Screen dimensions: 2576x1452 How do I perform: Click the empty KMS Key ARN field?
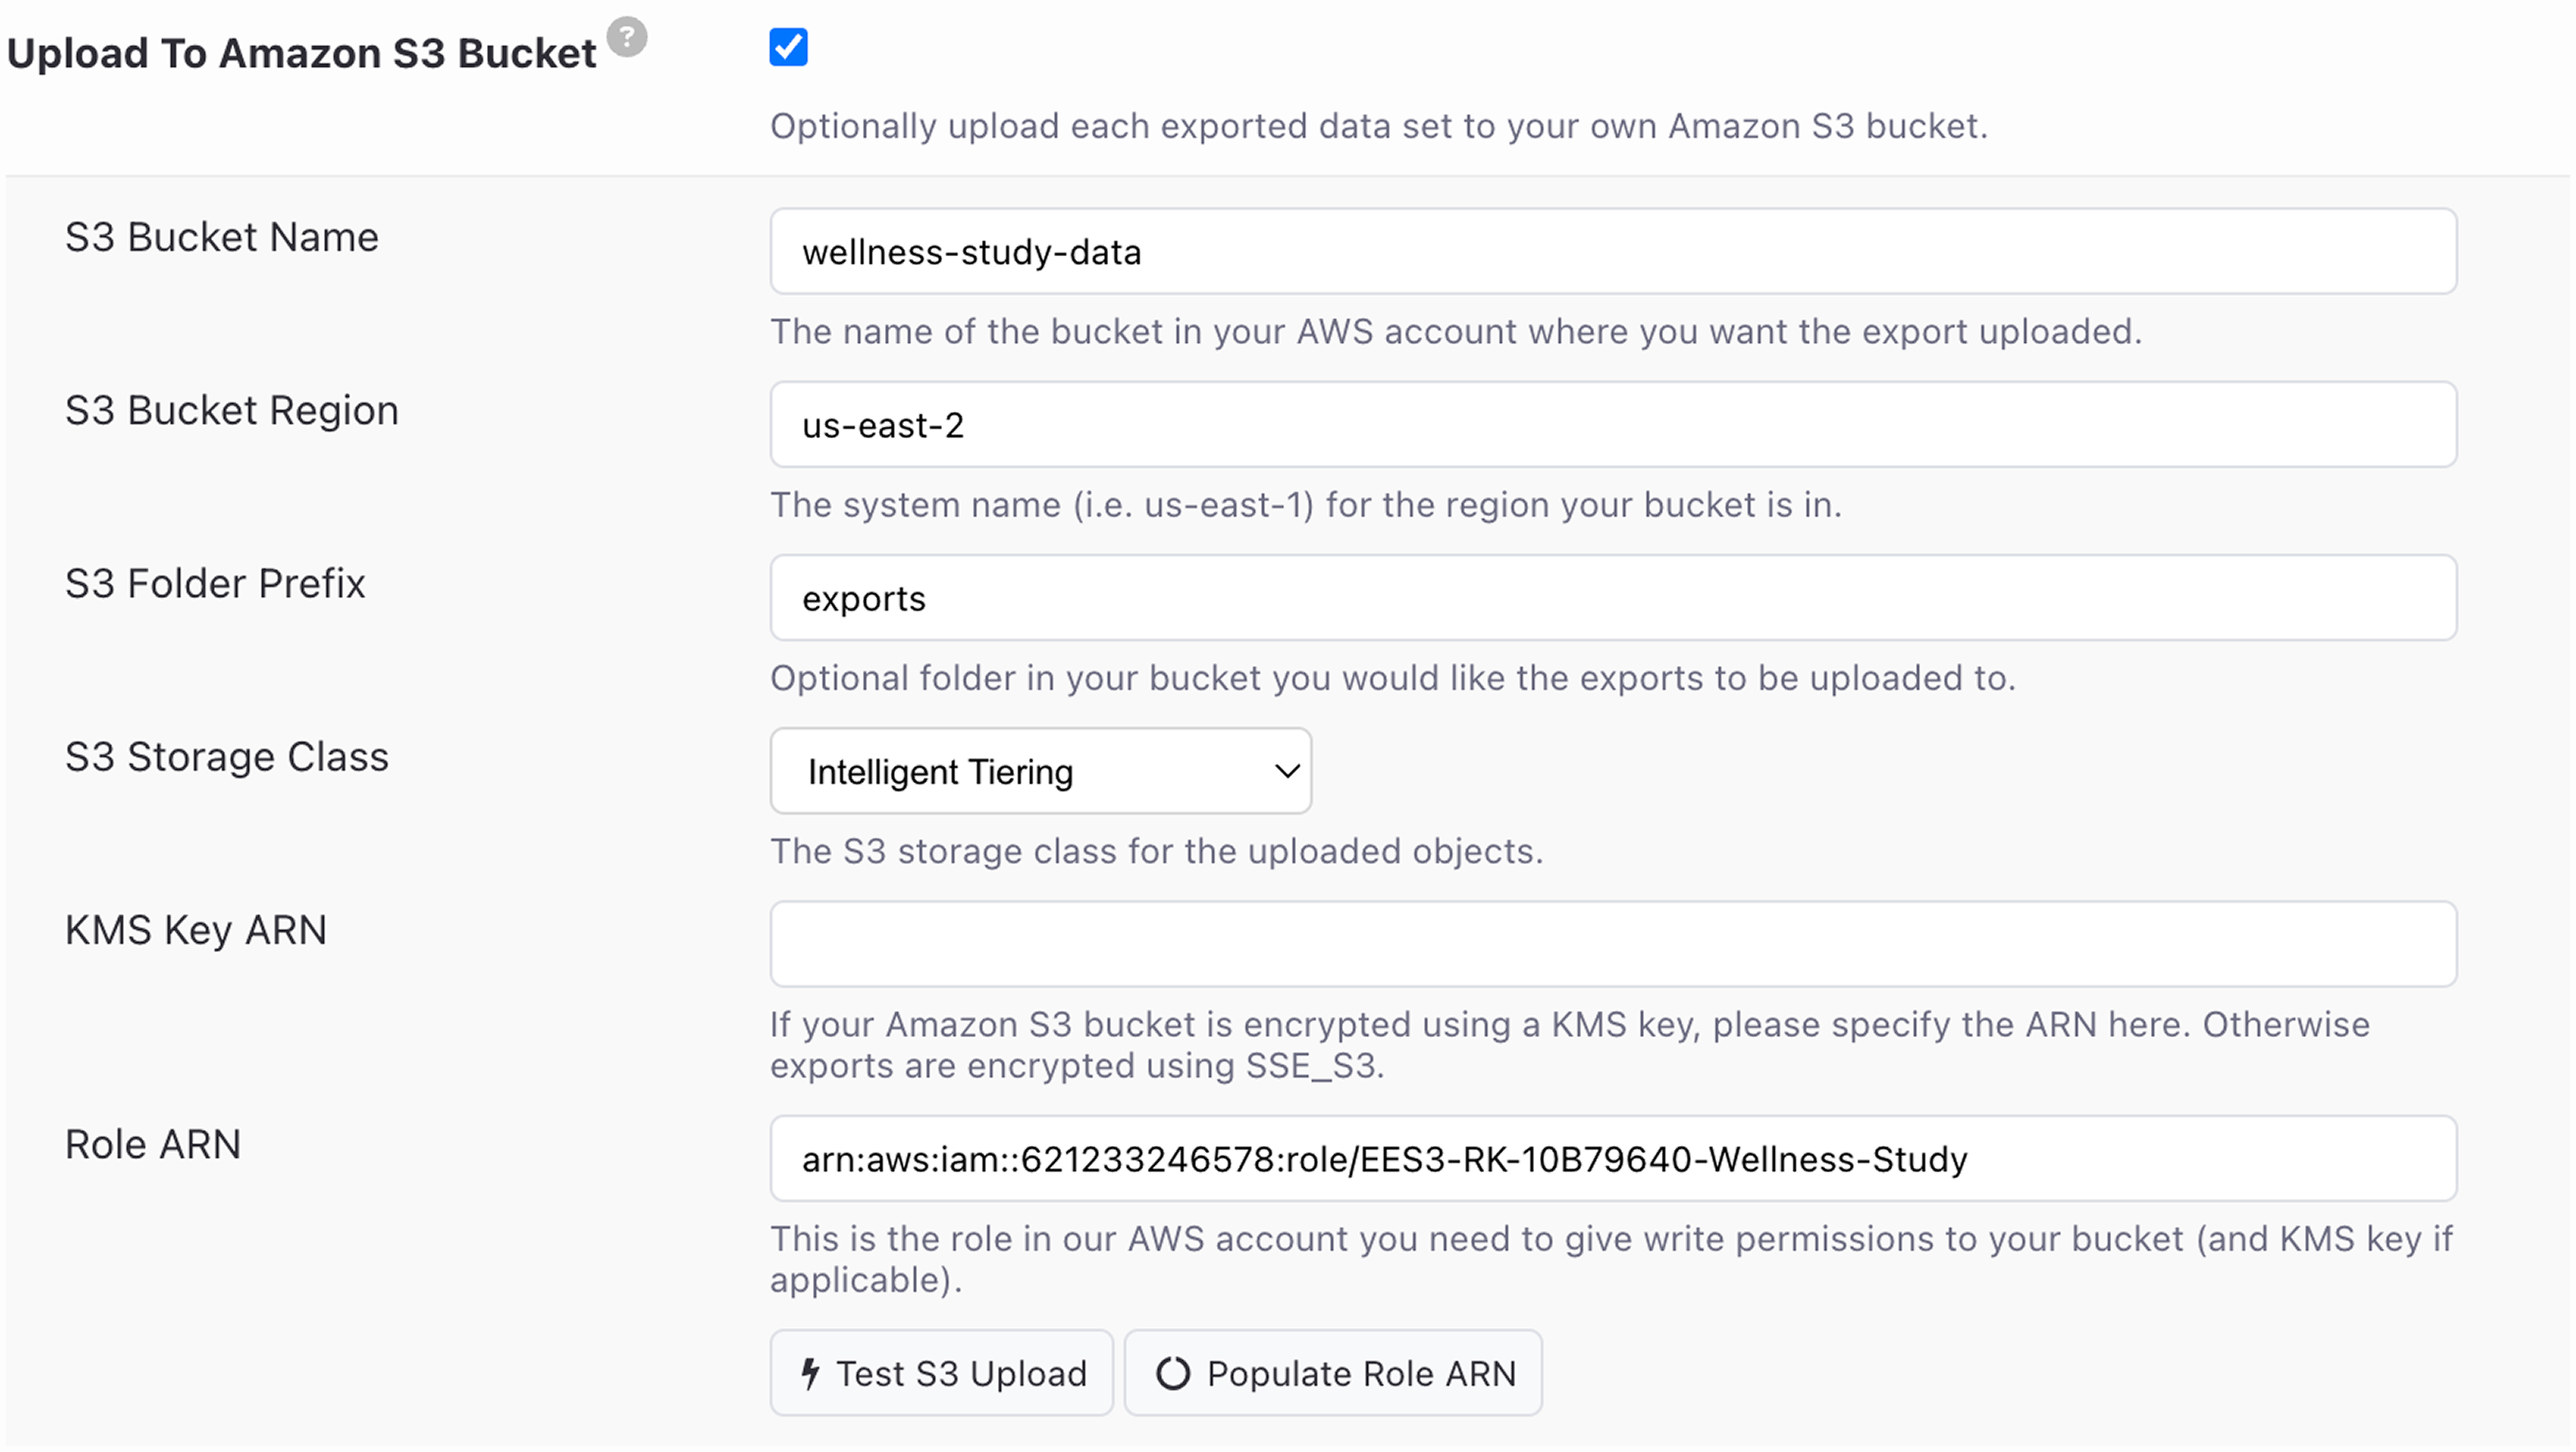1612,944
